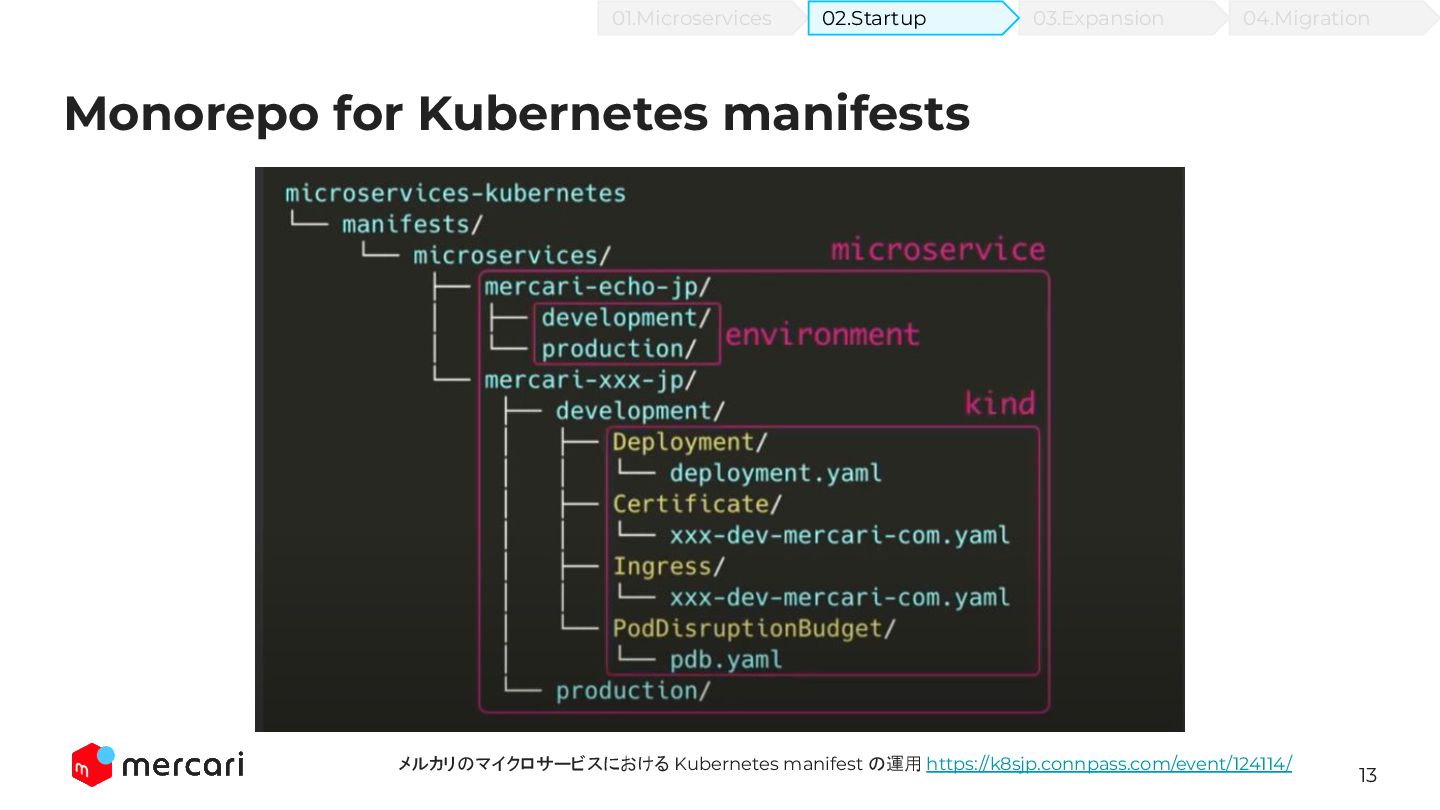Select the 02.Startup section tab
The width and height of the screenshot is (1440, 810).
pyautogui.click(x=912, y=18)
